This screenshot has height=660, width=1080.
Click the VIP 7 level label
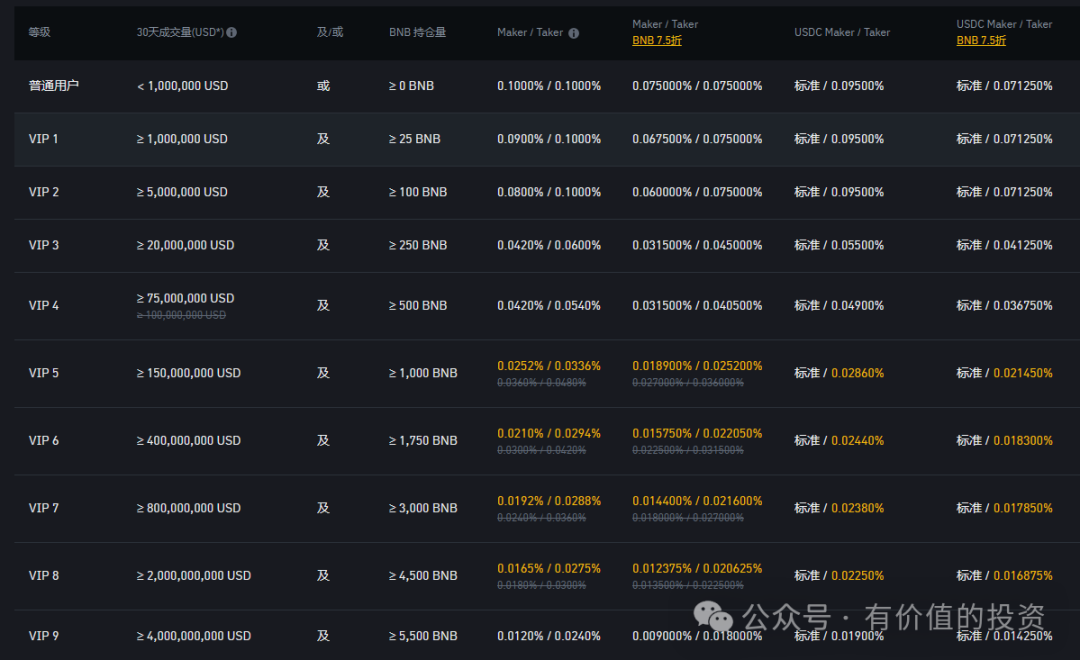[43, 508]
